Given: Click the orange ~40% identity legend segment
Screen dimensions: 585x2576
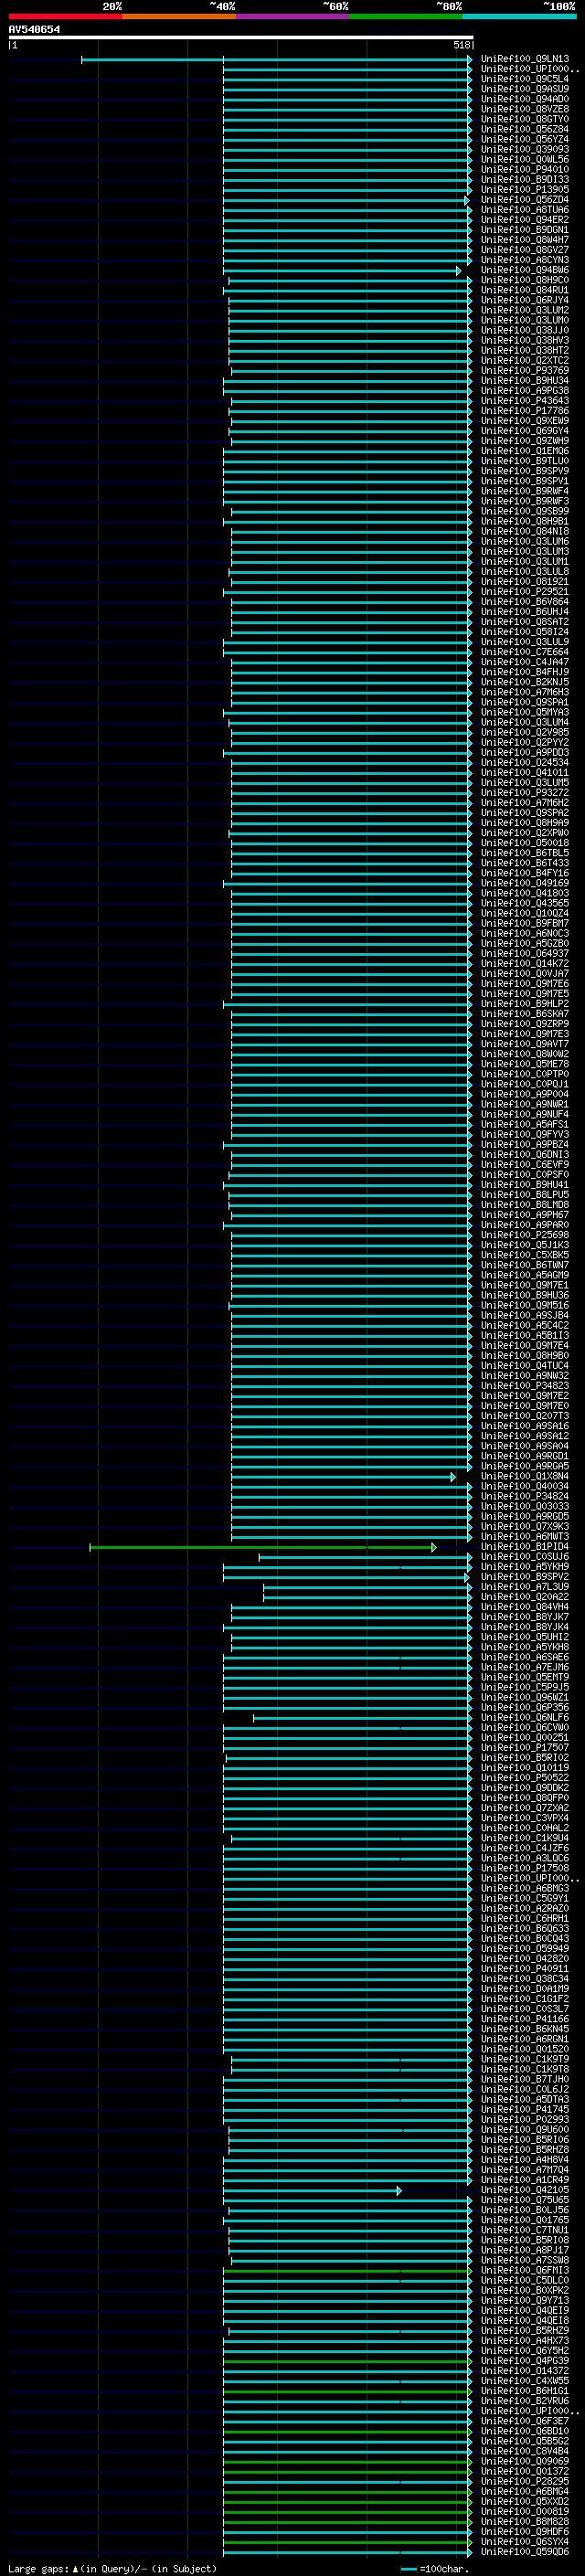Looking at the screenshot, I should point(179,16).
